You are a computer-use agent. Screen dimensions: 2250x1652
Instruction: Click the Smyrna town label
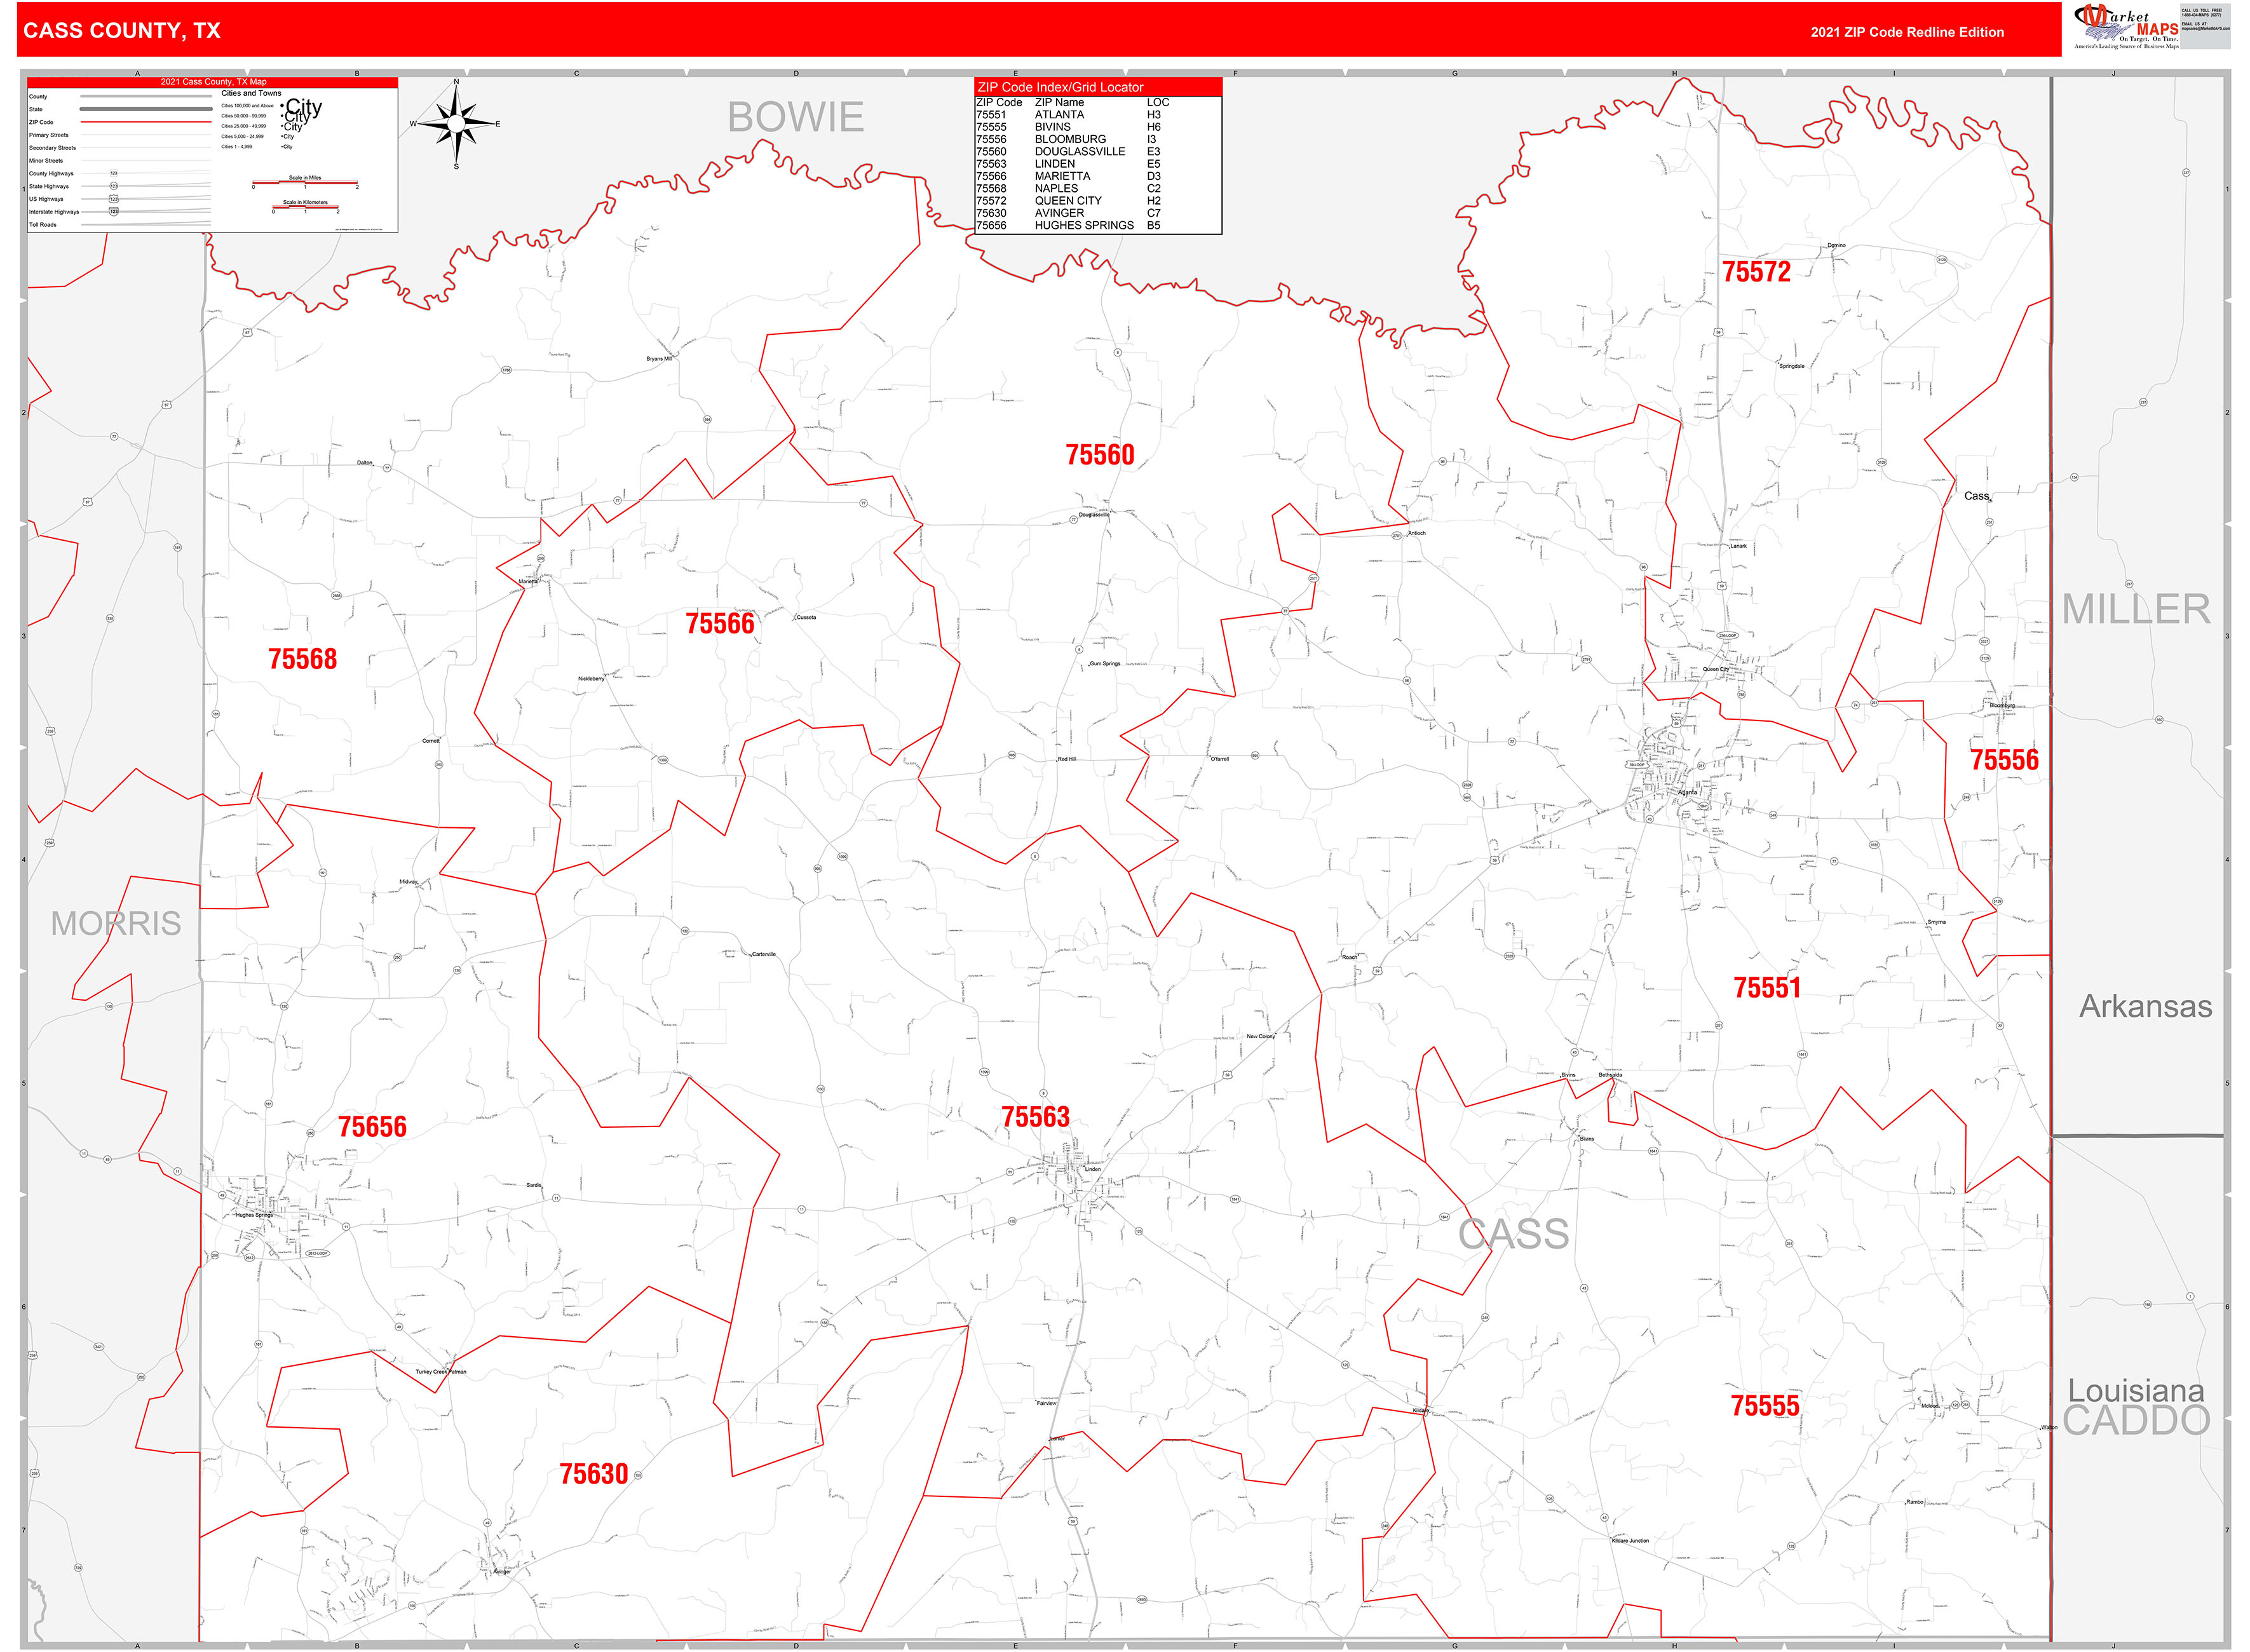1936,922
